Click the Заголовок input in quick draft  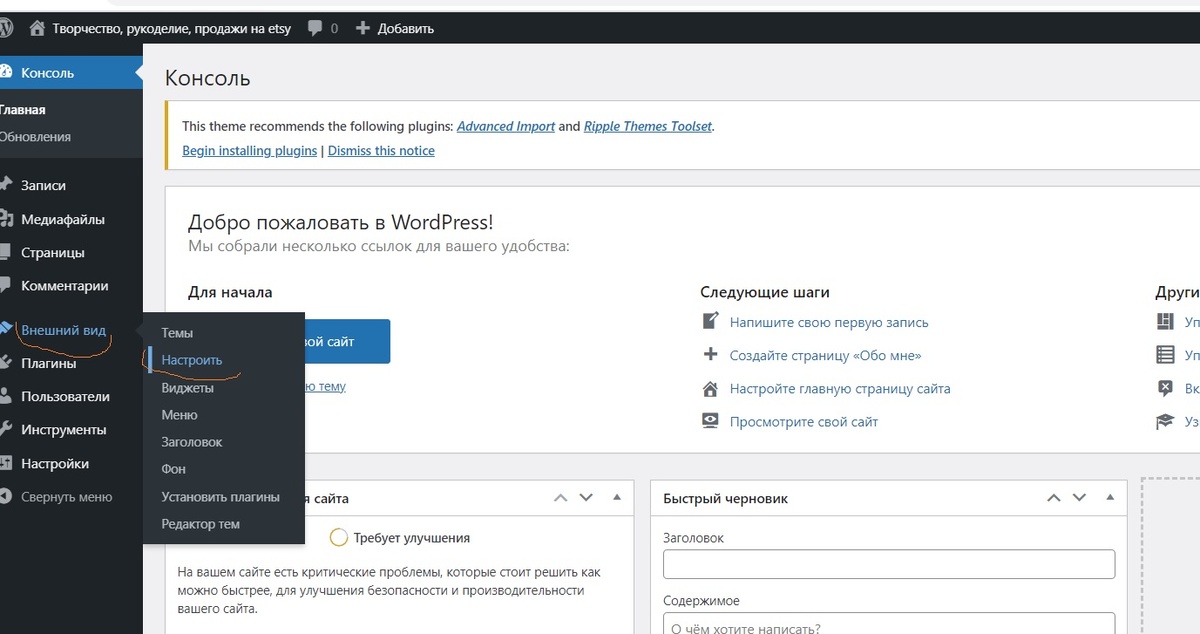(889, 564)
